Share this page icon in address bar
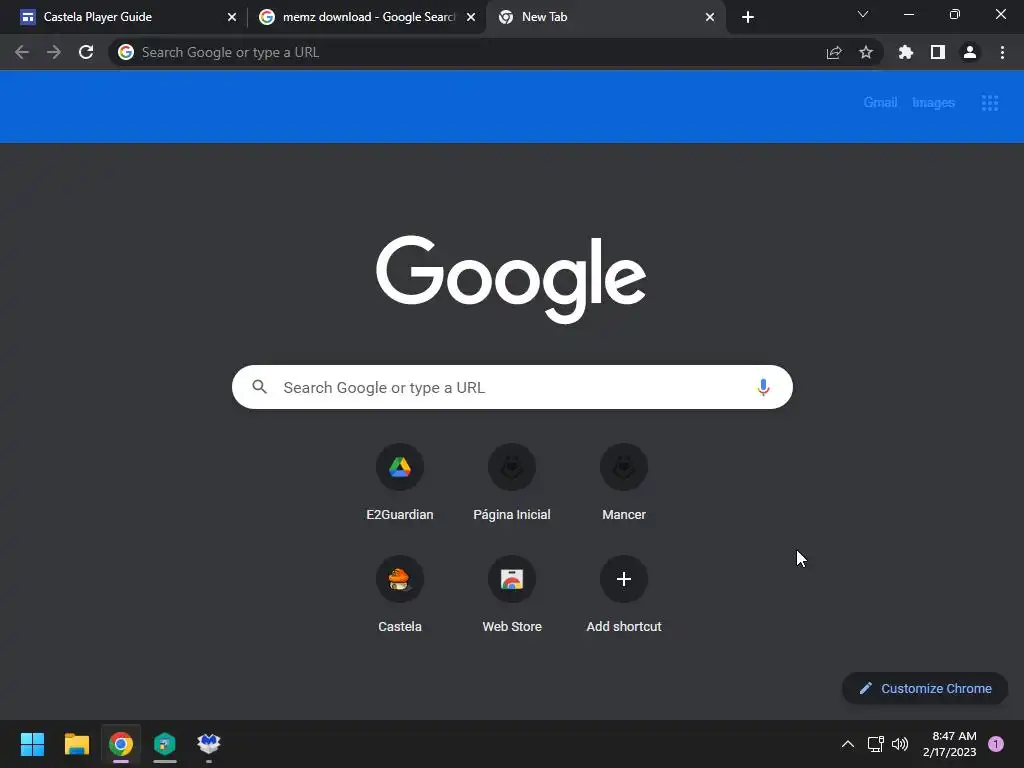Viewport: 1024px width, 768px height. 834,52
